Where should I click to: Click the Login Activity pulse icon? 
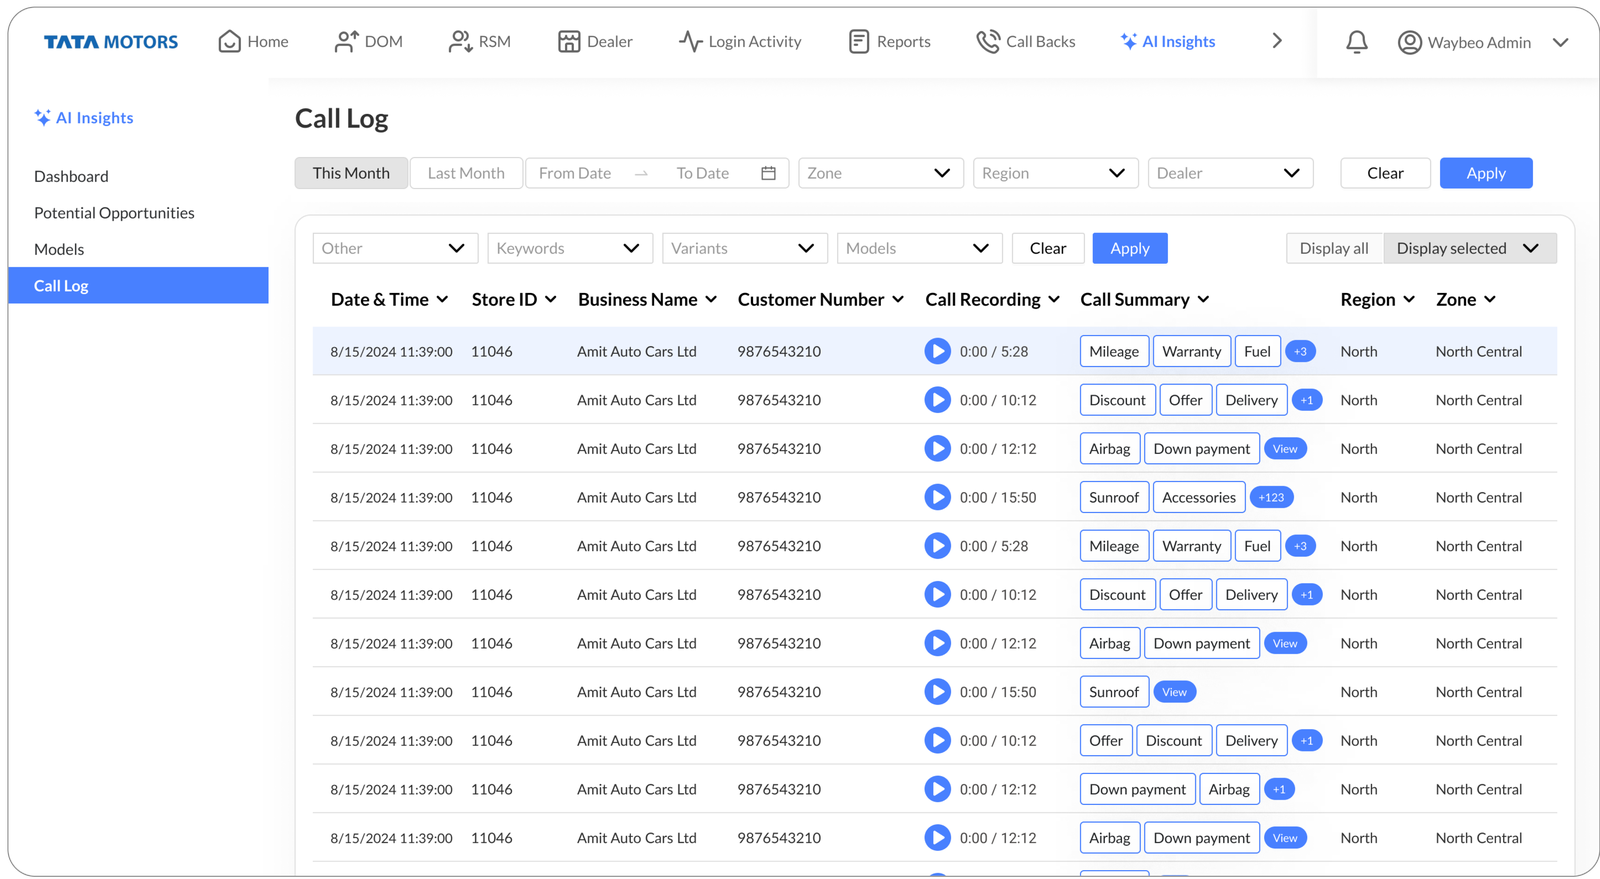690,41
